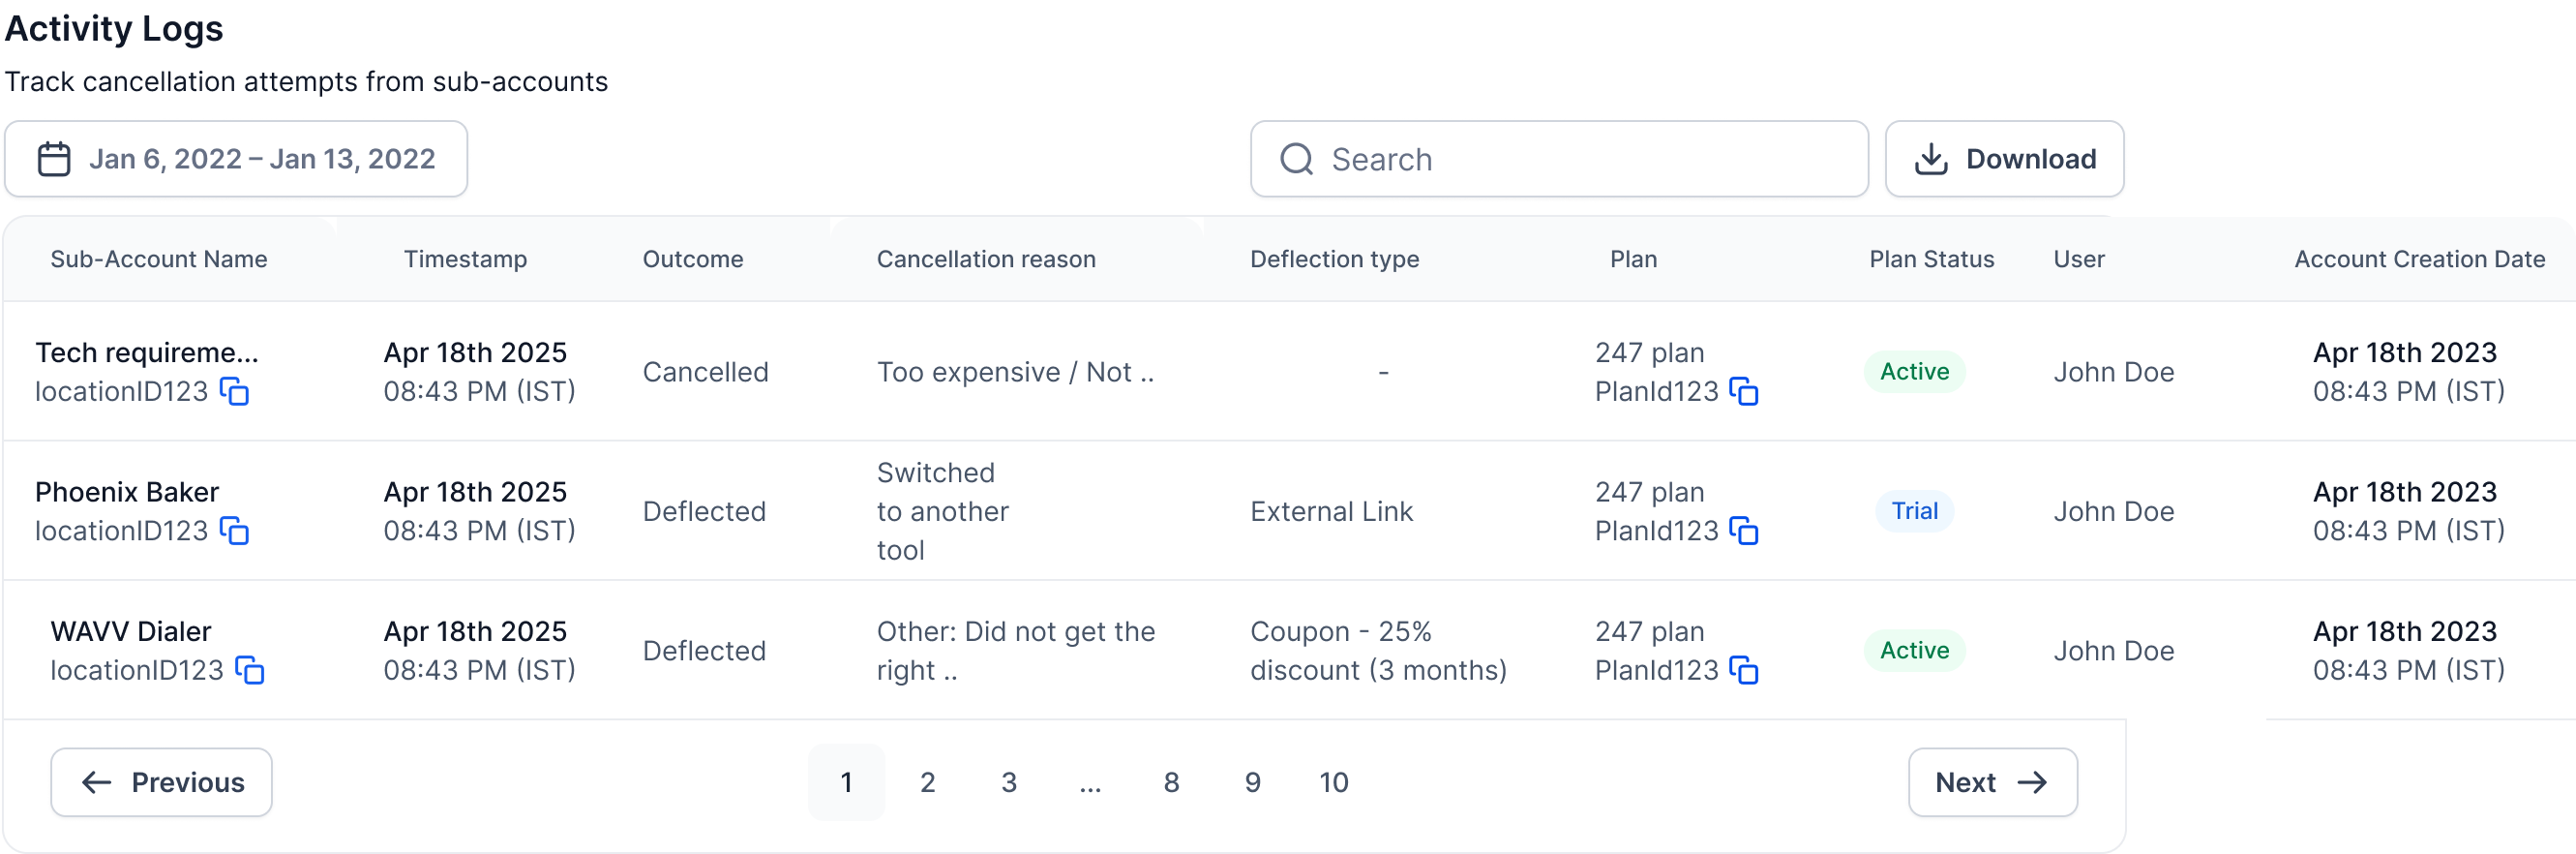Image resolution: width=2576 pixels, height=854 pixels.
Task: Go to the Previous page
Action: [x=162, y=782]
